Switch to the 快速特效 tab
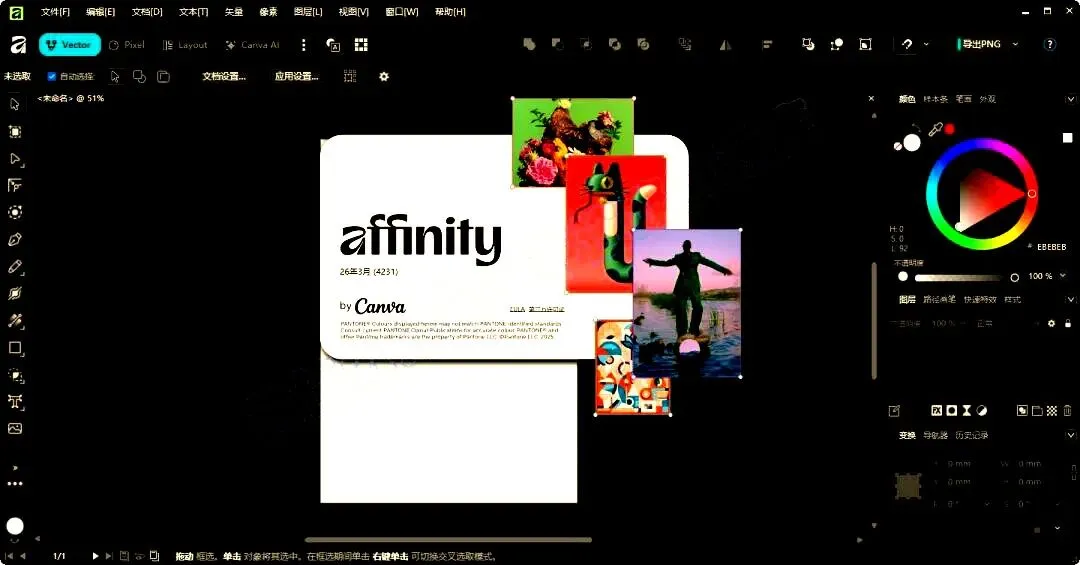The height and width of the screenshot is (565, 1080). 979,300
